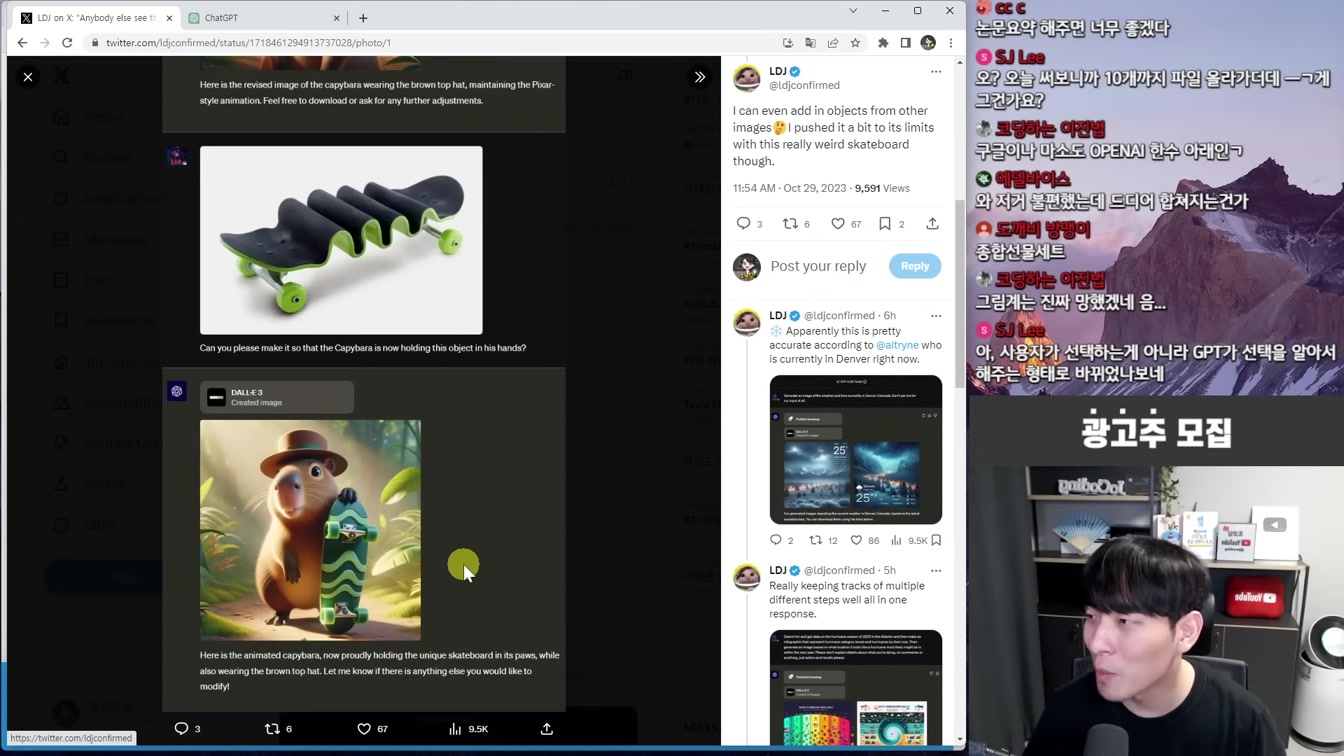Like the main tweet with 67 likes
The width and height of the screenshot is (1344, 756).
(x=838, y=224)
